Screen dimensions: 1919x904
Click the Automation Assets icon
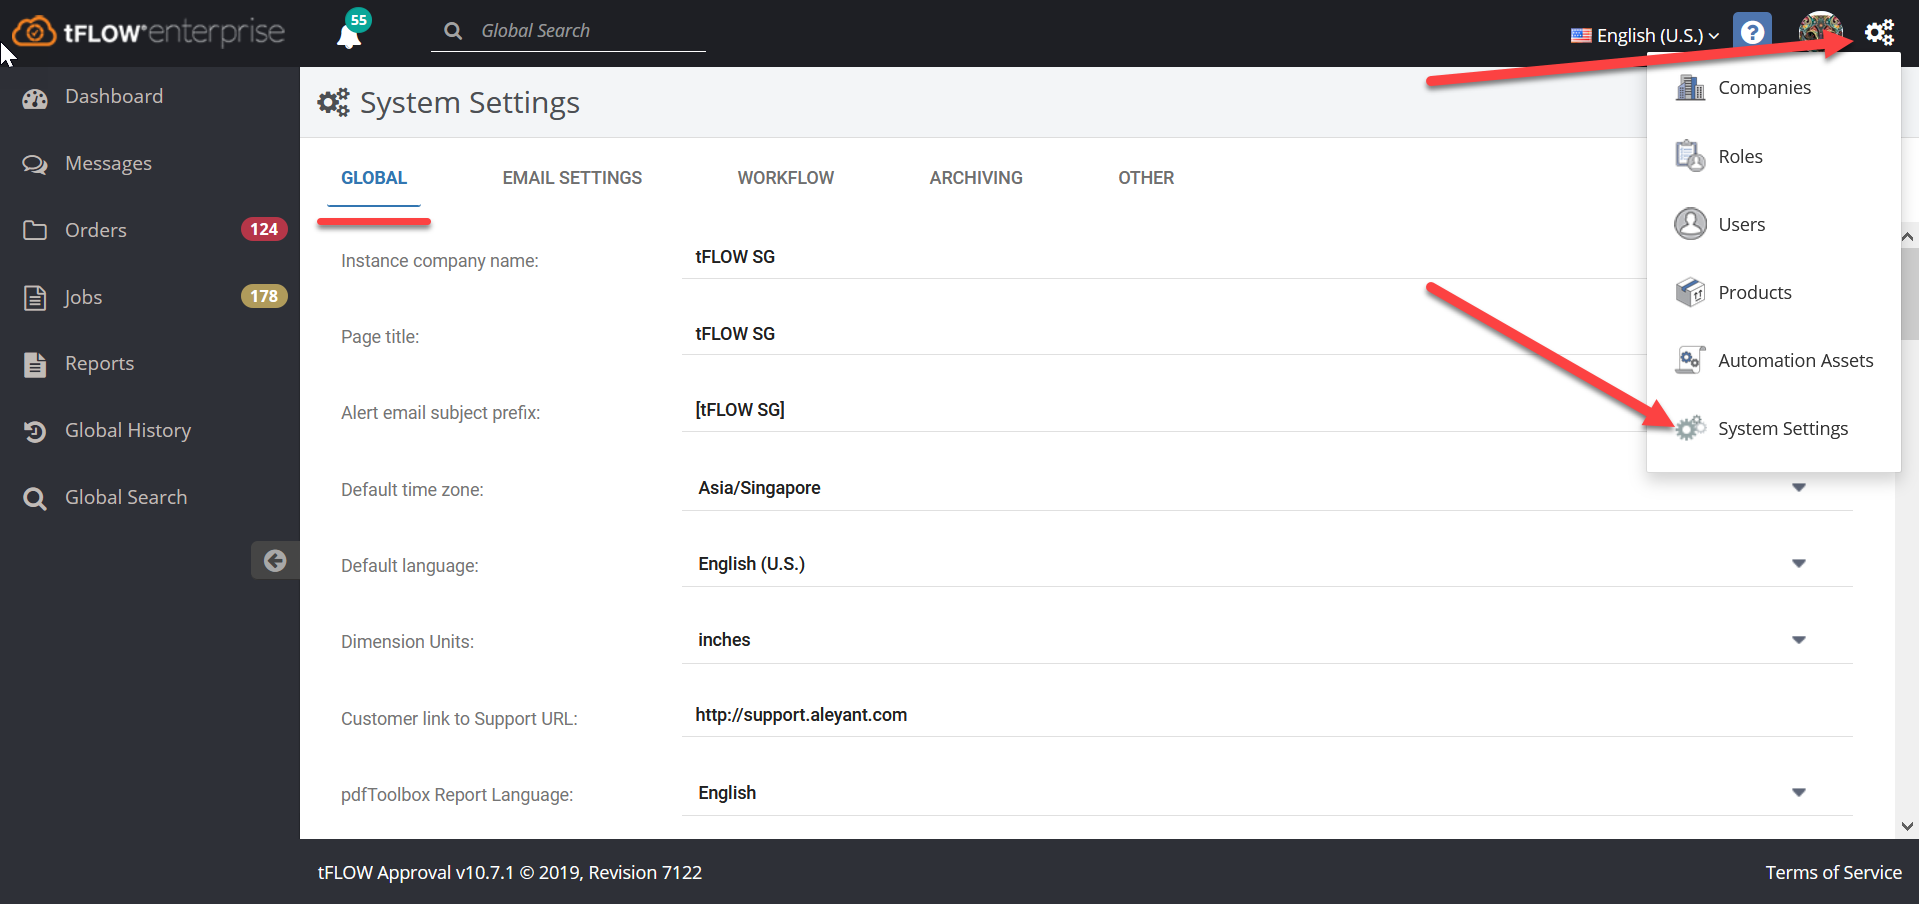point(1690,360)
